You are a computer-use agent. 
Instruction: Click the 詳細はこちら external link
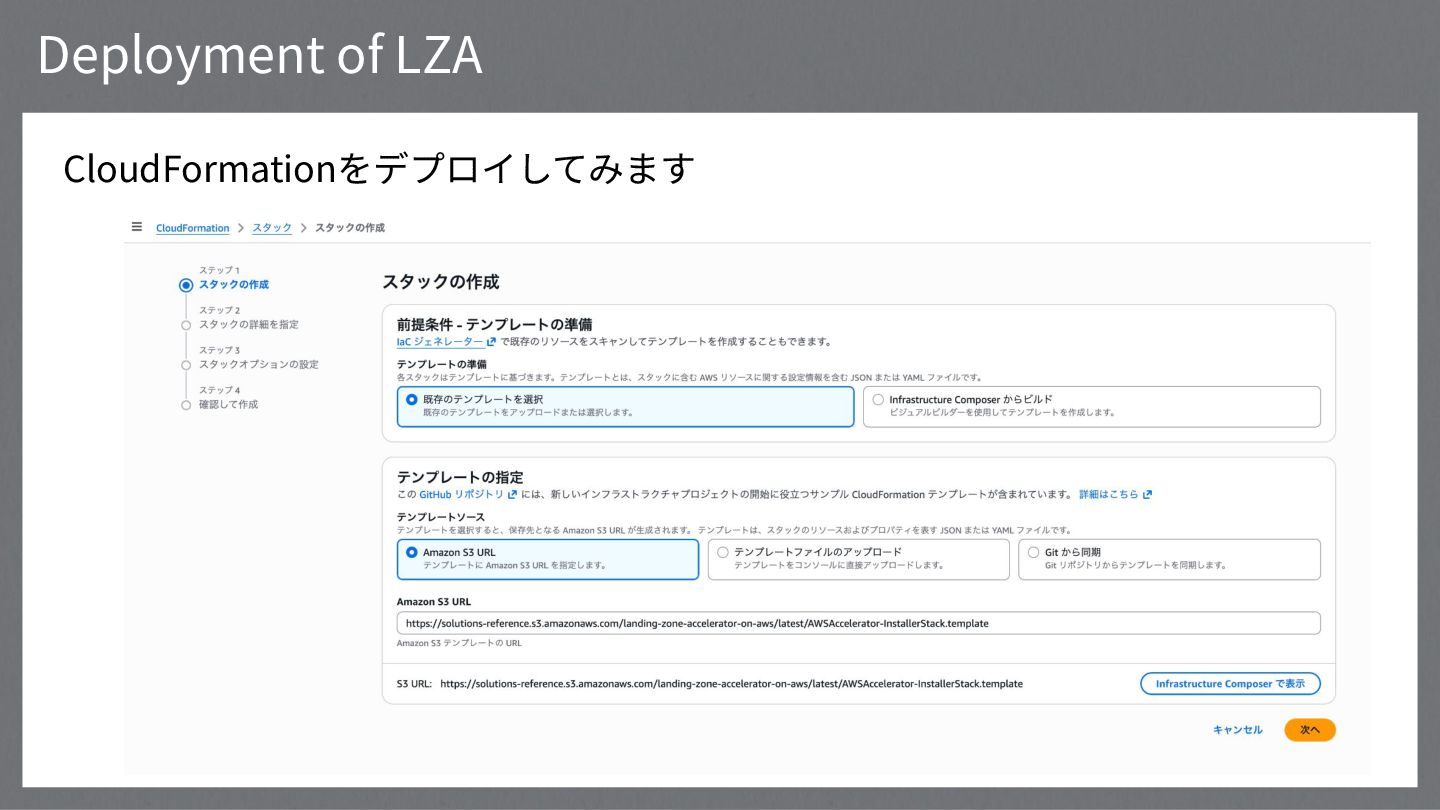coord(1115,494)
